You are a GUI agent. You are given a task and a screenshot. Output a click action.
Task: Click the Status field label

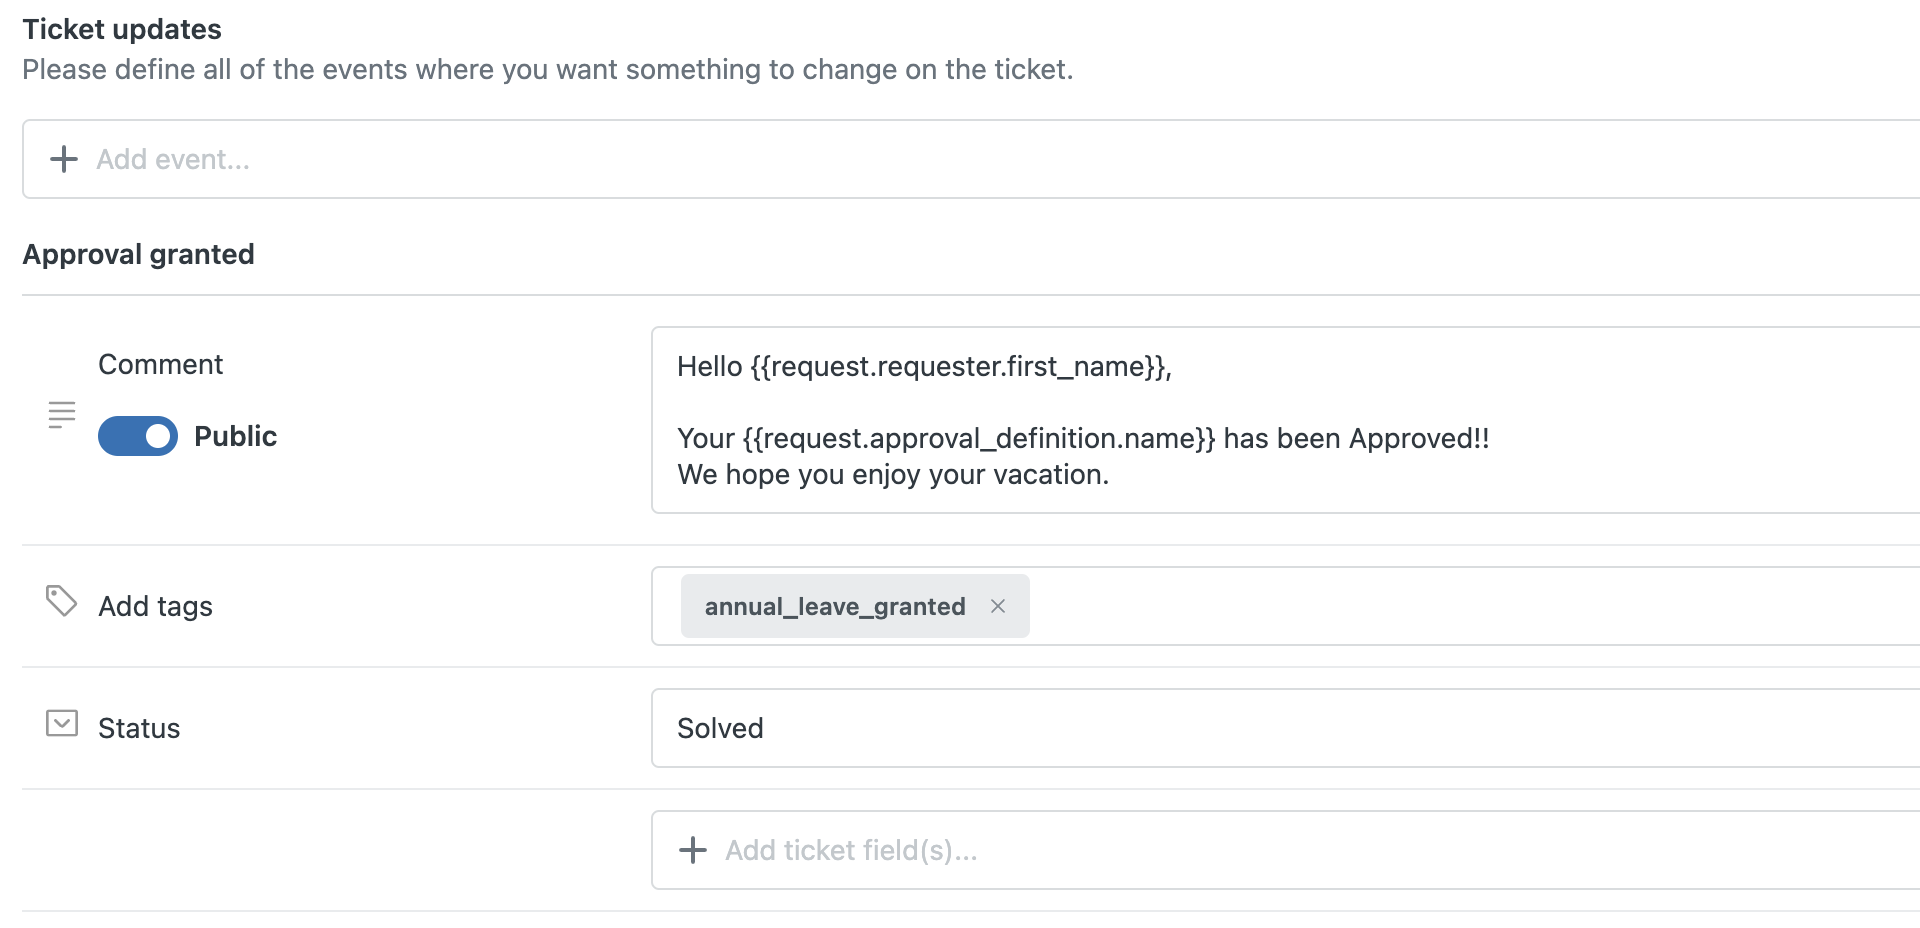(x=139, y=728)
